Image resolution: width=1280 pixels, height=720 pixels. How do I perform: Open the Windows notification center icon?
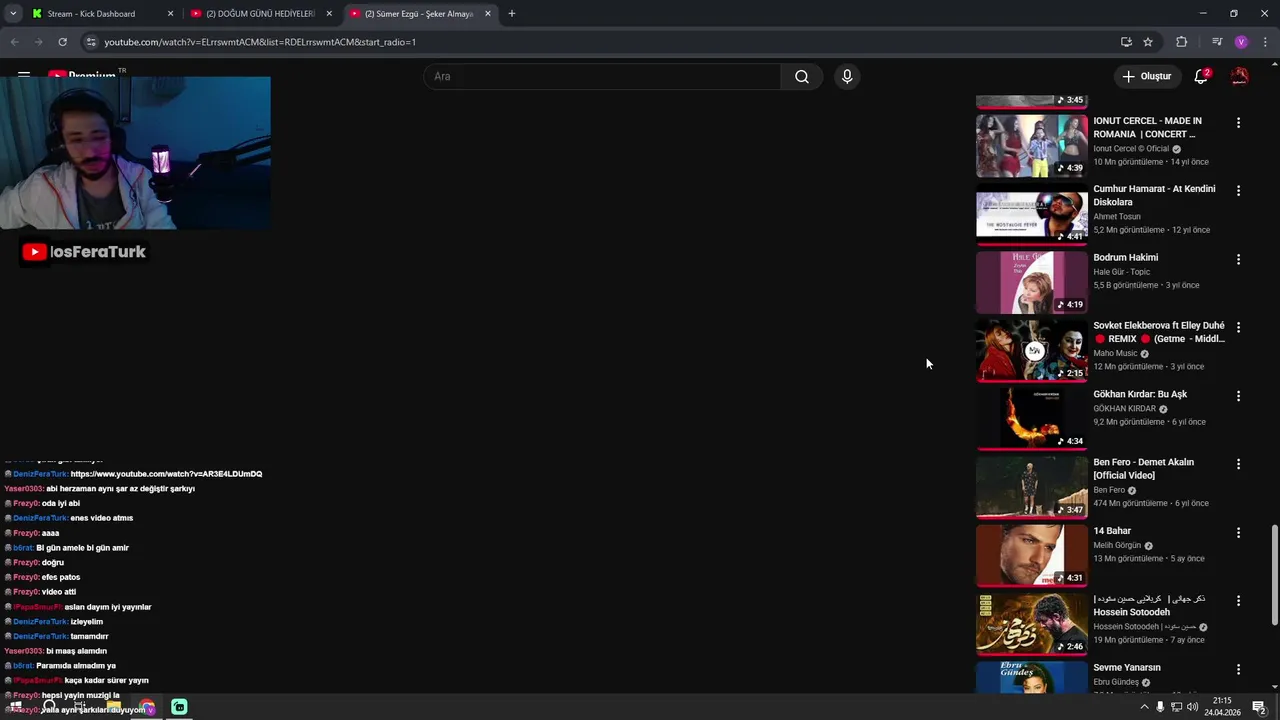[x=1259, y=707]
